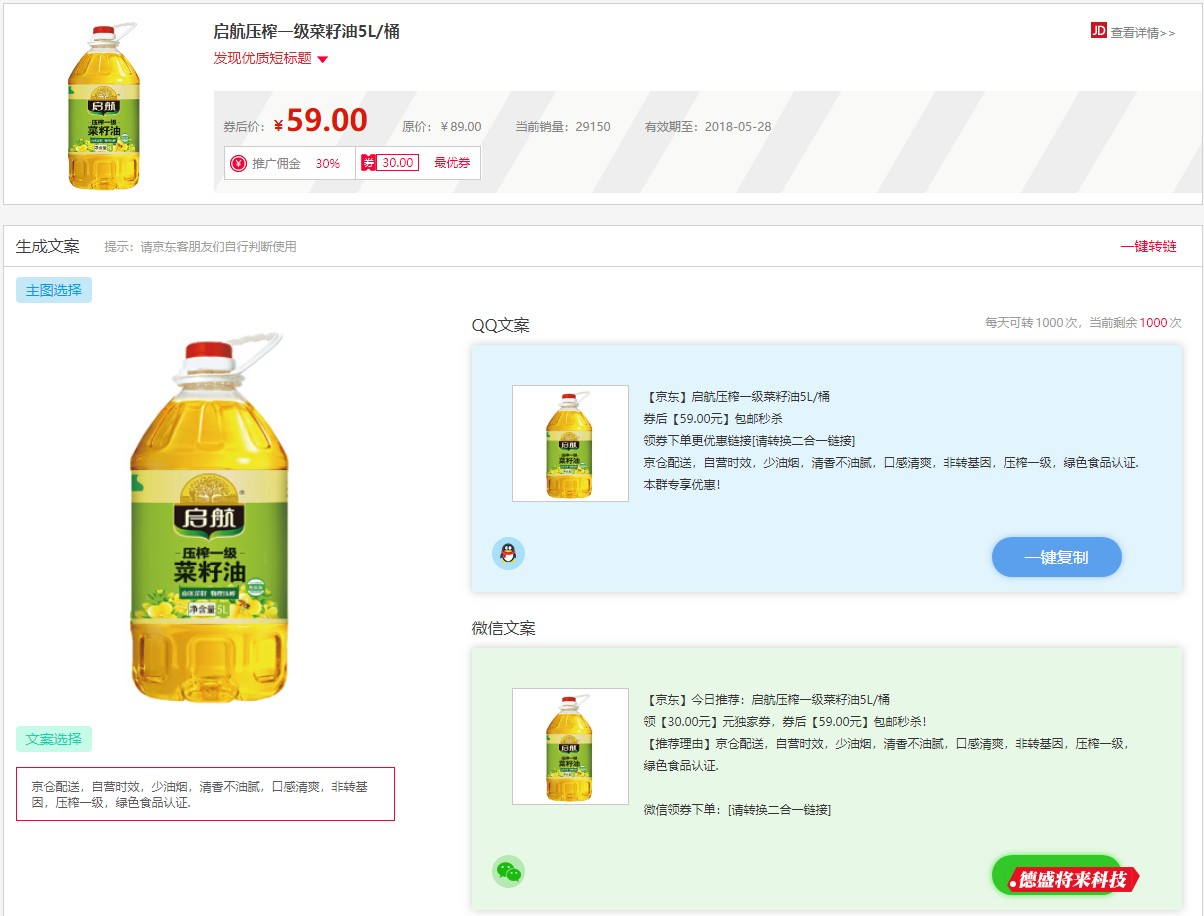Click the QQ line 本群专享优惠！

click(682, 485)
